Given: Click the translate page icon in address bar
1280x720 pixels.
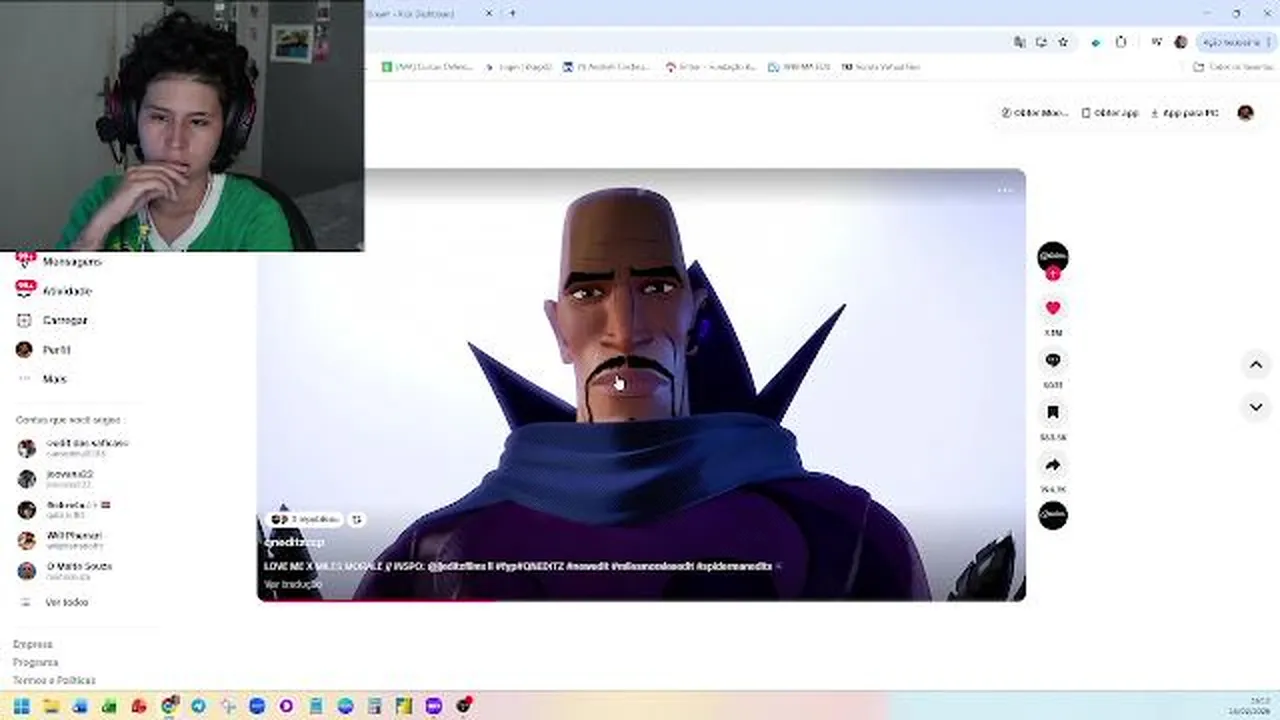Looking at the screenshot, I should pyautogui.click(x=1019, y=42).
